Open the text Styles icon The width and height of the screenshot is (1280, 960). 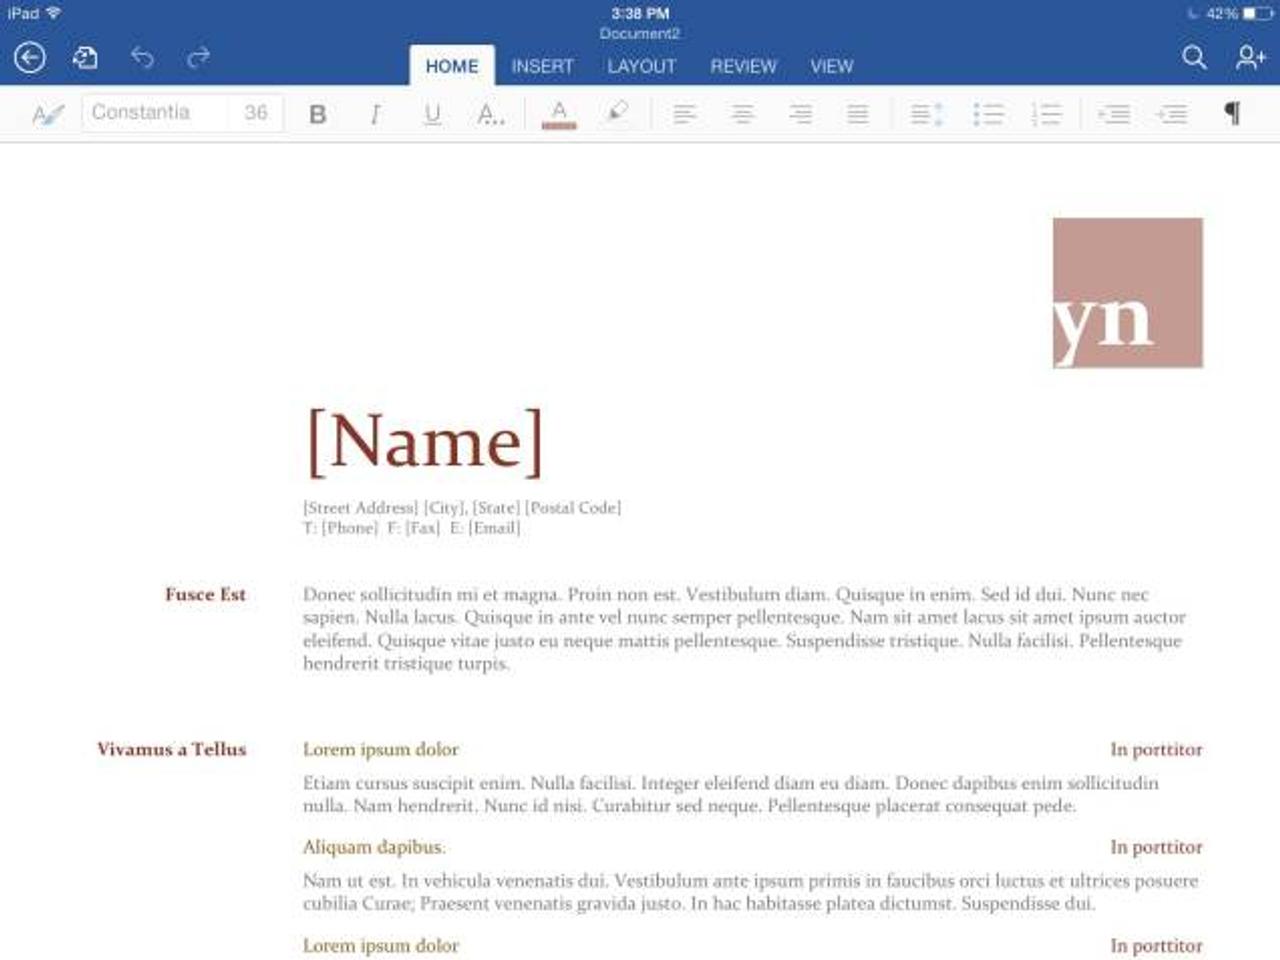coord(47,114)
